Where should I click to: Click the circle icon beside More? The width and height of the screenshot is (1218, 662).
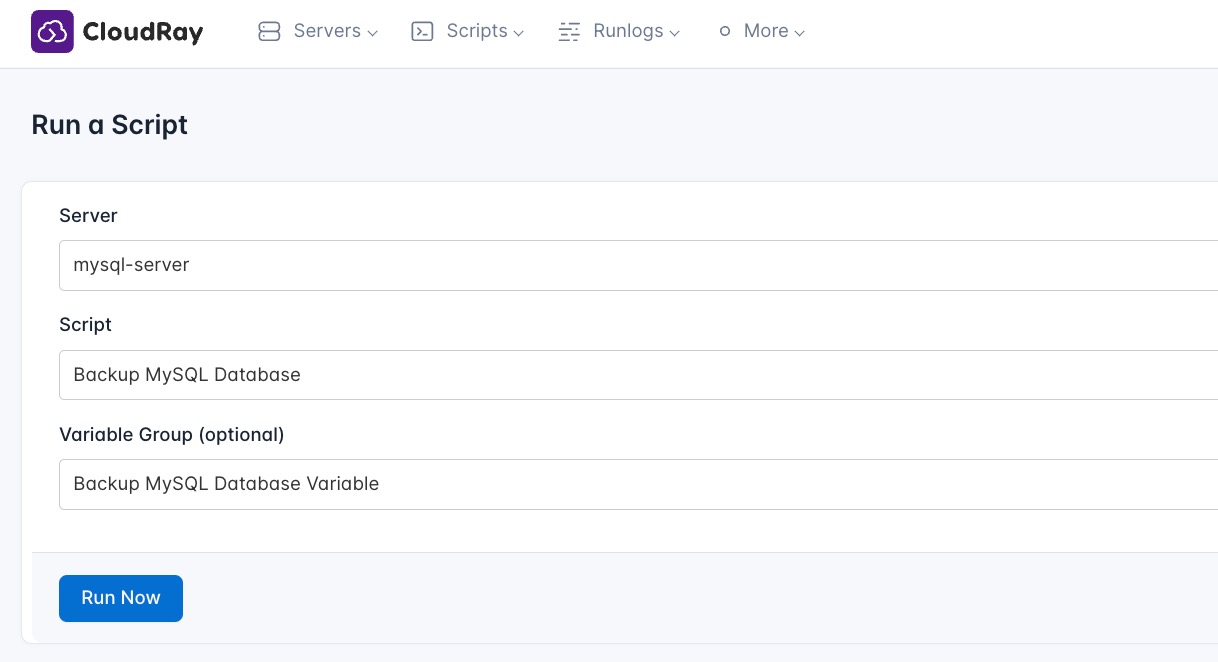tap(724, 31)
